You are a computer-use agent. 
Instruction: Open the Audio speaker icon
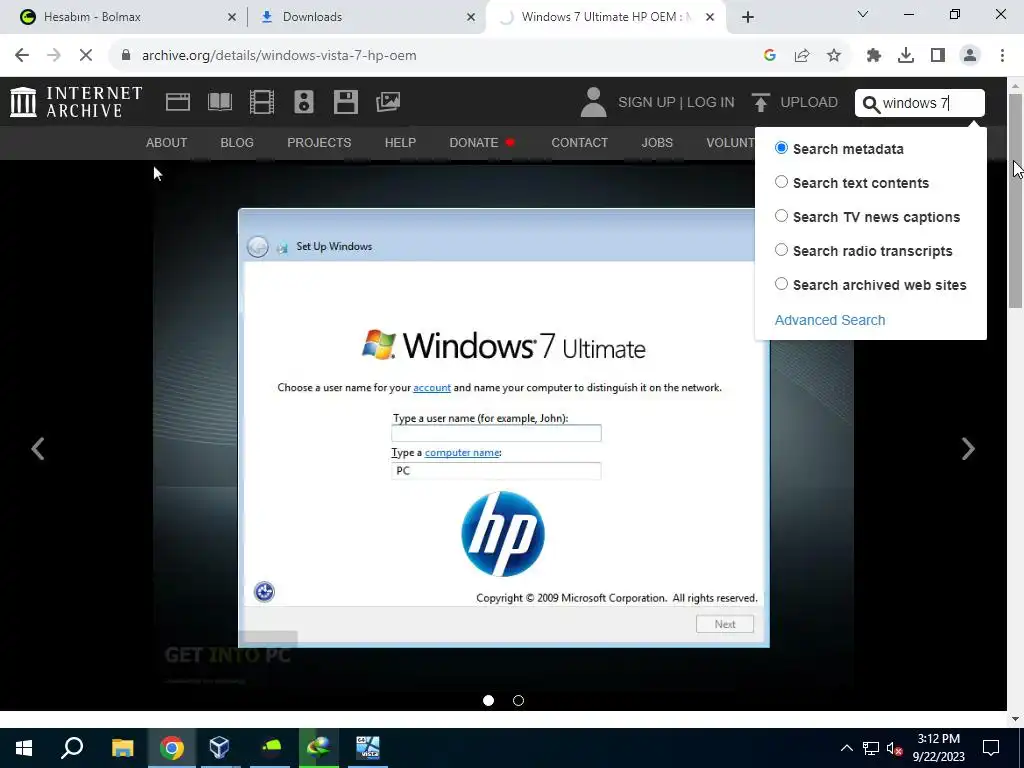304,102
